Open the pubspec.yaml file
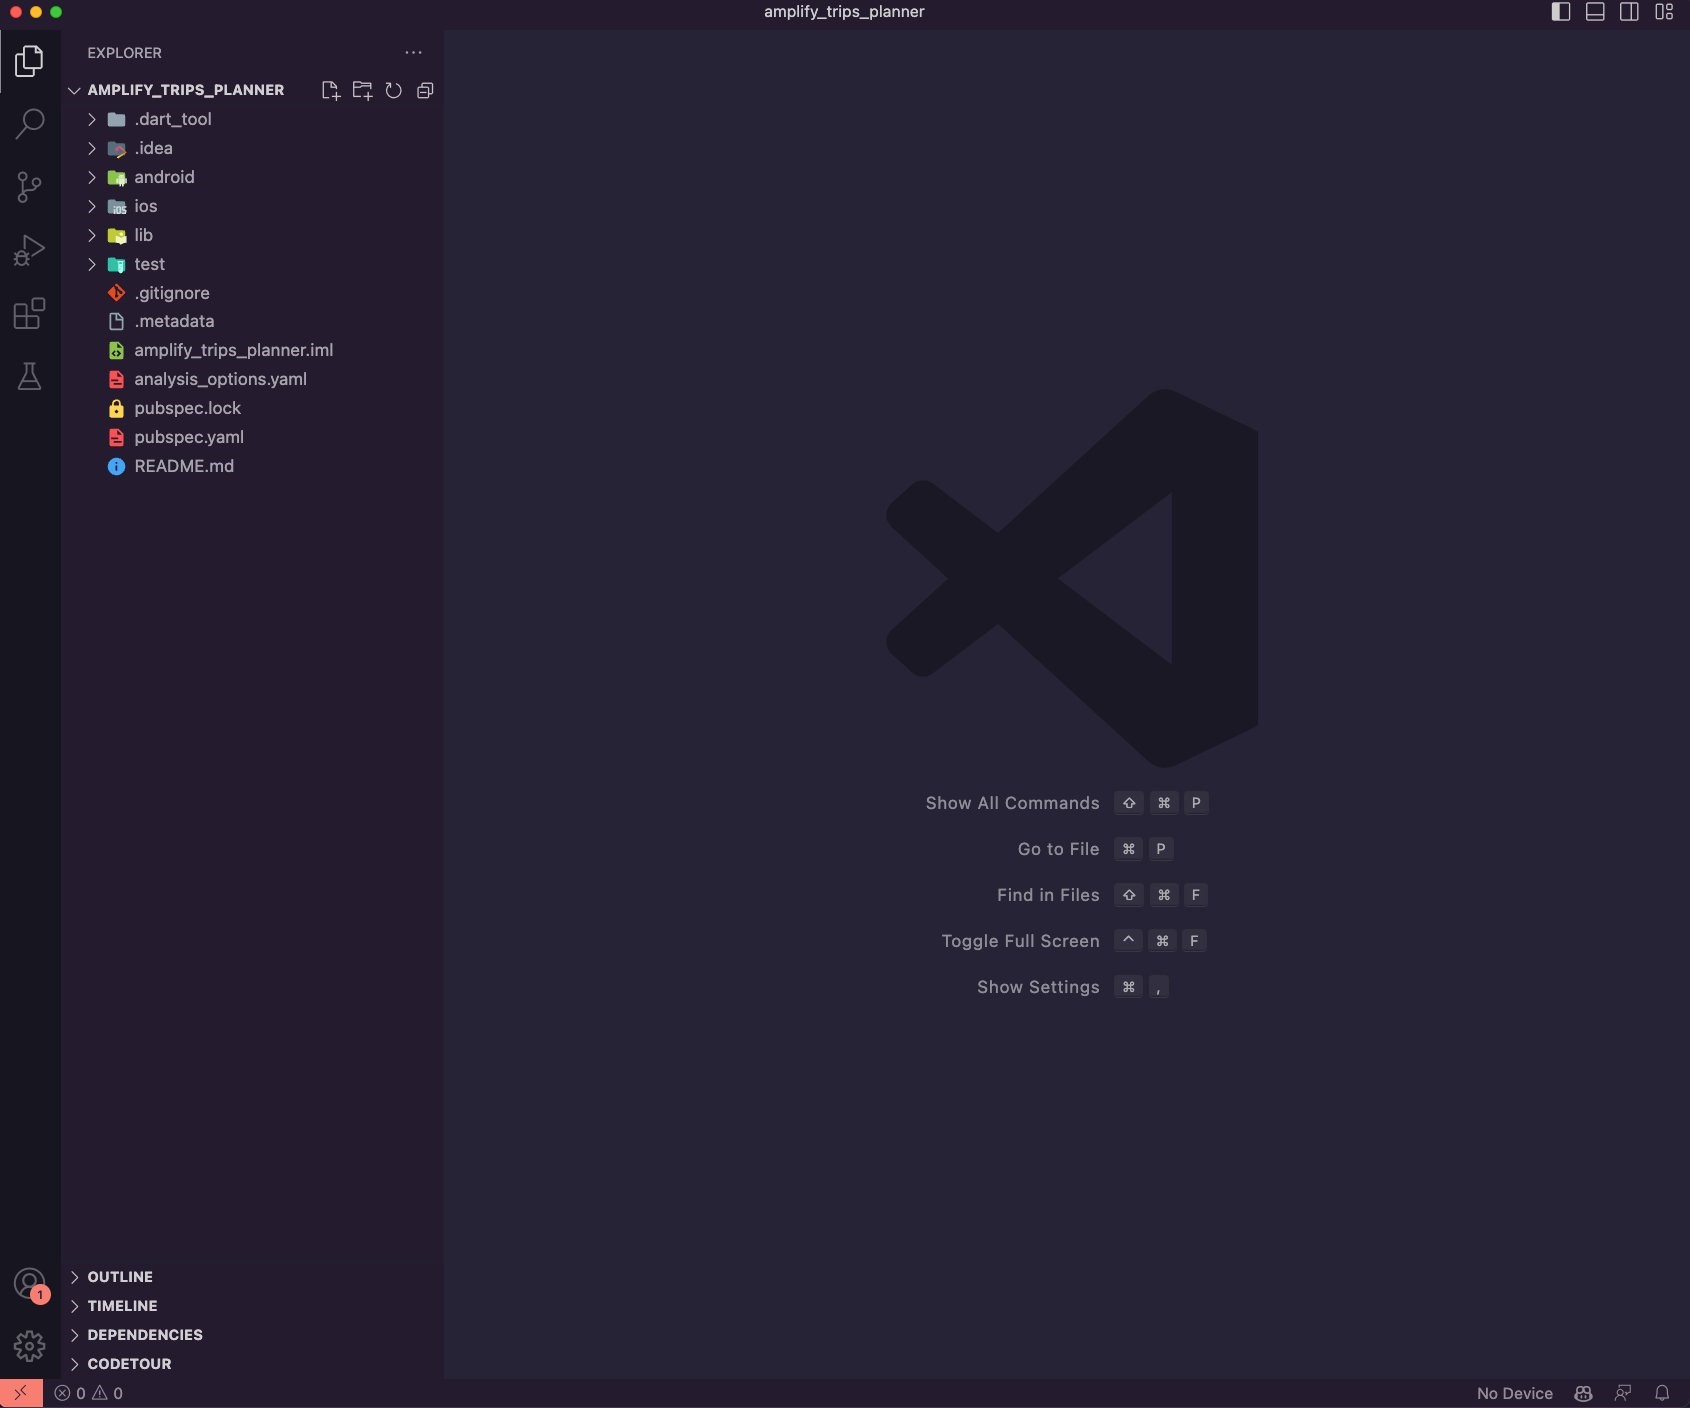1690x1408 pixels. (x=252, y=437)
